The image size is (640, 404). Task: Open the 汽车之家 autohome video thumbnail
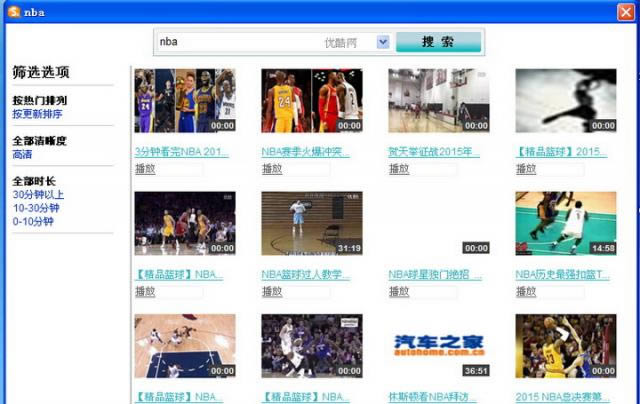click(438, 345)
